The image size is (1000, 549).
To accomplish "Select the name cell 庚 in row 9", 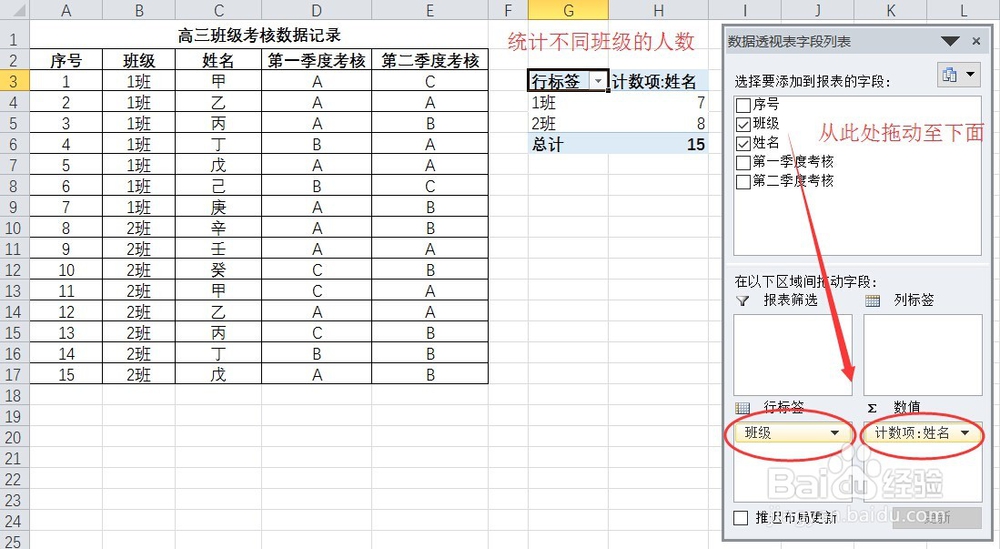I will (218, 207).
